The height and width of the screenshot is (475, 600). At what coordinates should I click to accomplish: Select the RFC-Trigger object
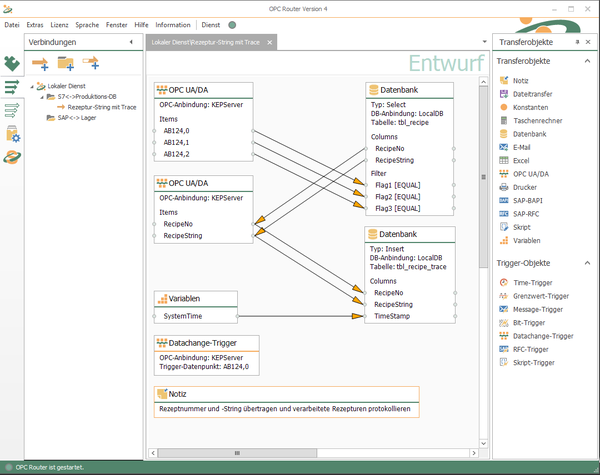tap(524, 349)
